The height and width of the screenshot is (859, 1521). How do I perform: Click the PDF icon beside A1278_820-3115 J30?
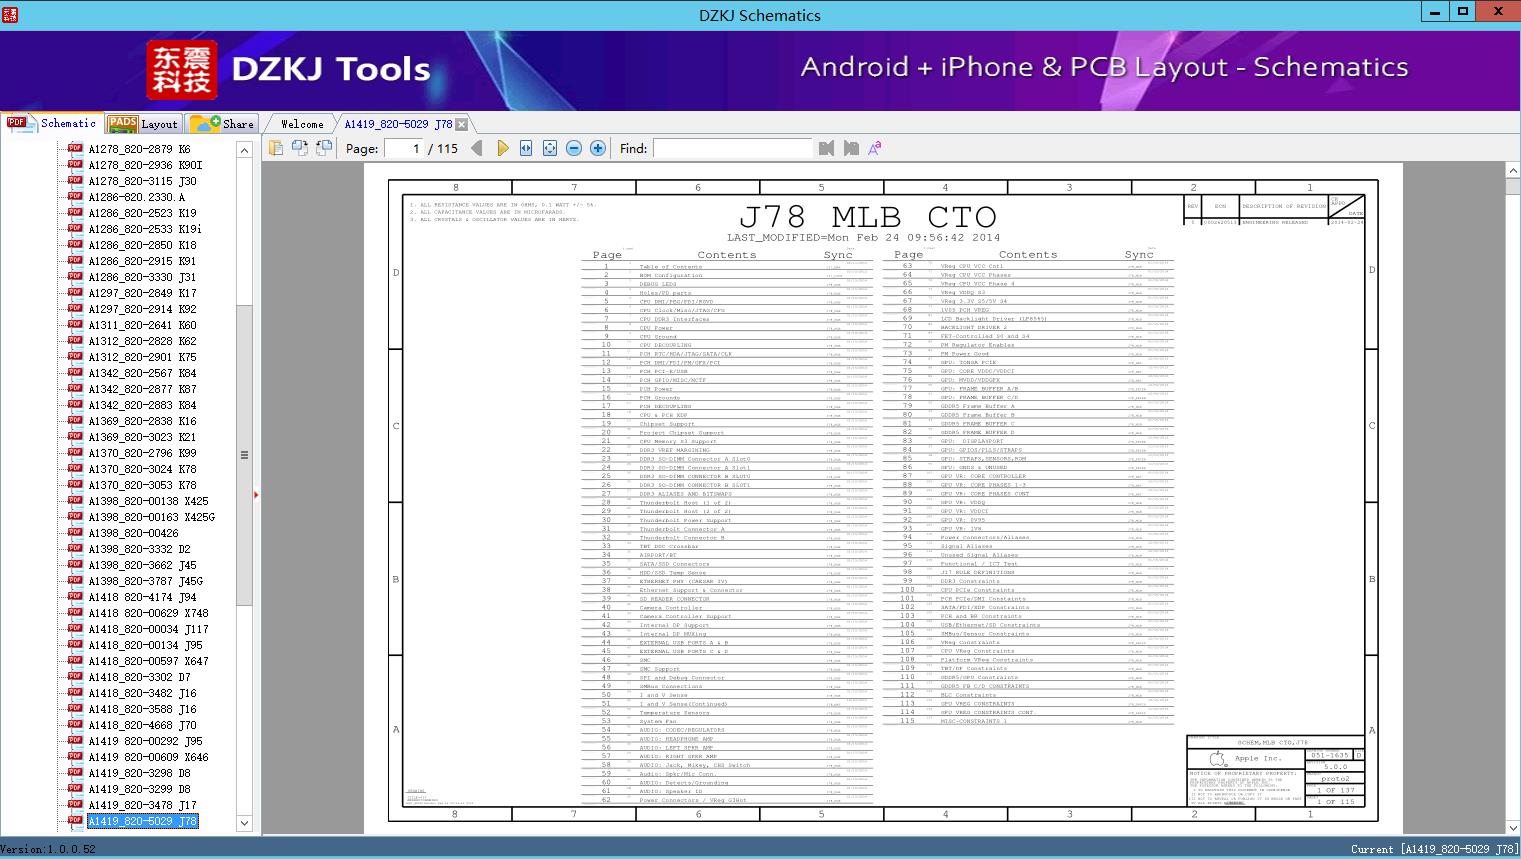[x=75, y=181]
